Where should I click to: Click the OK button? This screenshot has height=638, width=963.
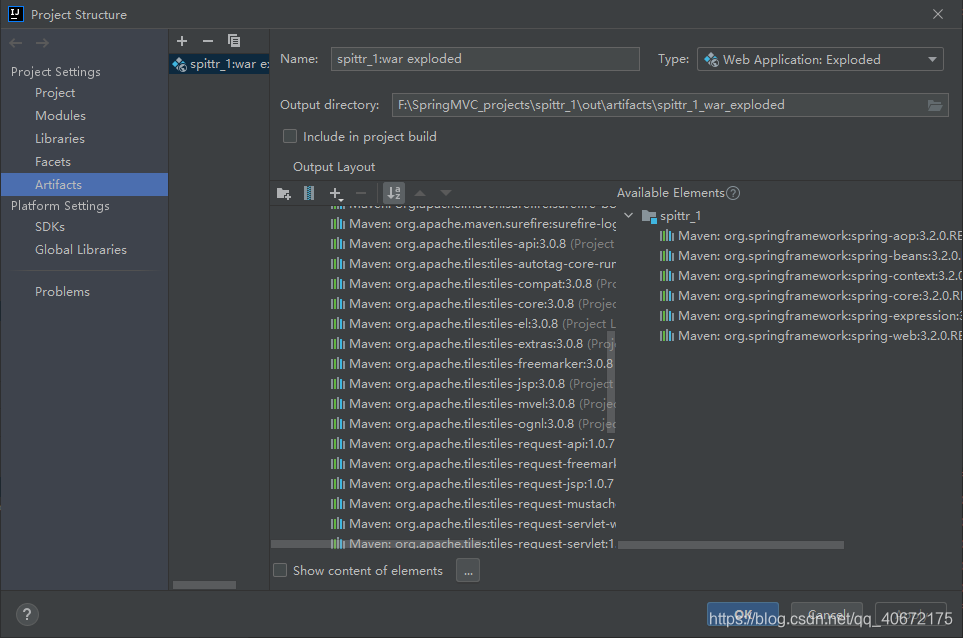[x=743, y=615]
